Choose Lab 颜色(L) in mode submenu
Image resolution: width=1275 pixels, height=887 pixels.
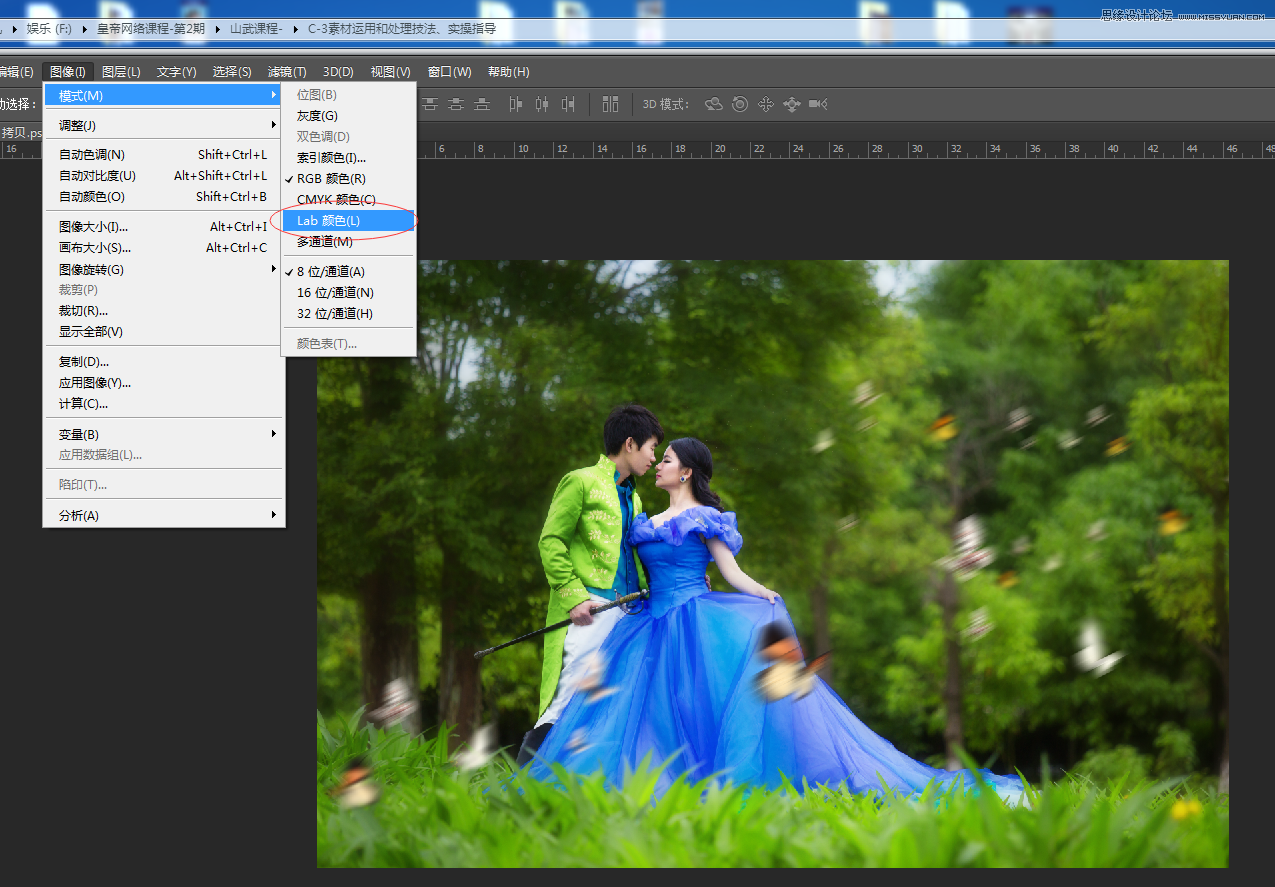pyautogui.click(x=329, y=221)
